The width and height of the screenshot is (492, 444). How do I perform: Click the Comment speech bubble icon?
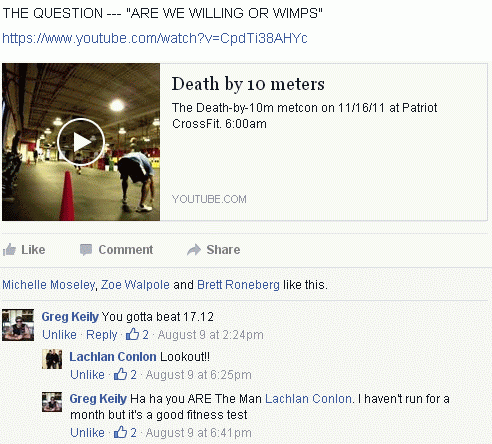point(86,250)
